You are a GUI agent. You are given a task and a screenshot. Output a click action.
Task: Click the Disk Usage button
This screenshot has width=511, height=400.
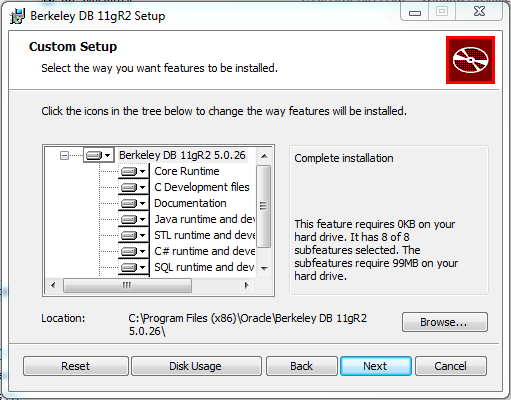[196, 366]
